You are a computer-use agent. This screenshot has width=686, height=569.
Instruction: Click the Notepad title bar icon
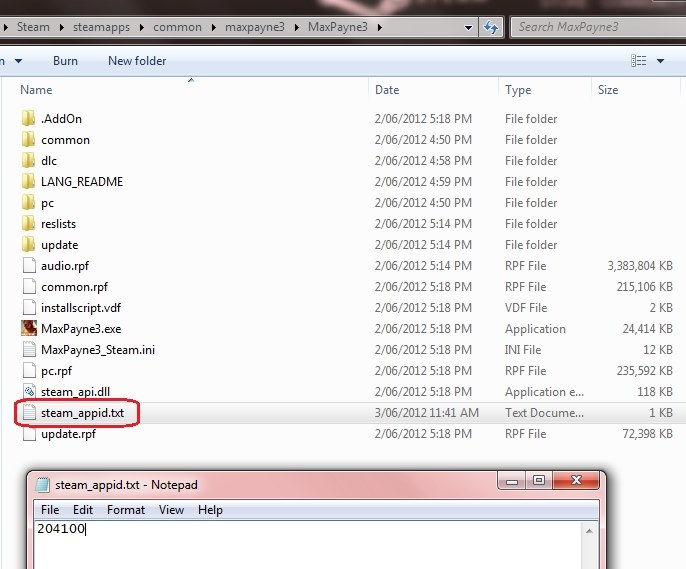(42, 485)
